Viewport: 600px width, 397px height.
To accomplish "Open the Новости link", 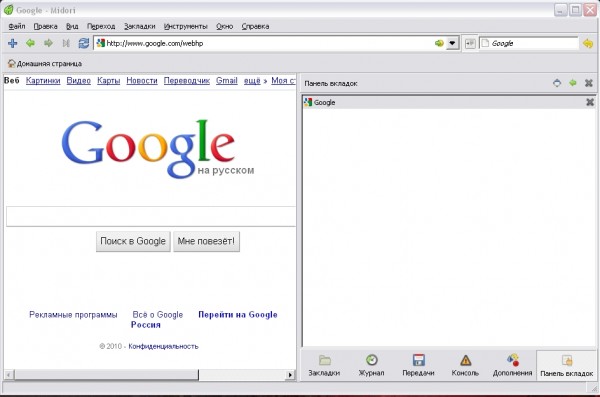I will click(142, 81).
